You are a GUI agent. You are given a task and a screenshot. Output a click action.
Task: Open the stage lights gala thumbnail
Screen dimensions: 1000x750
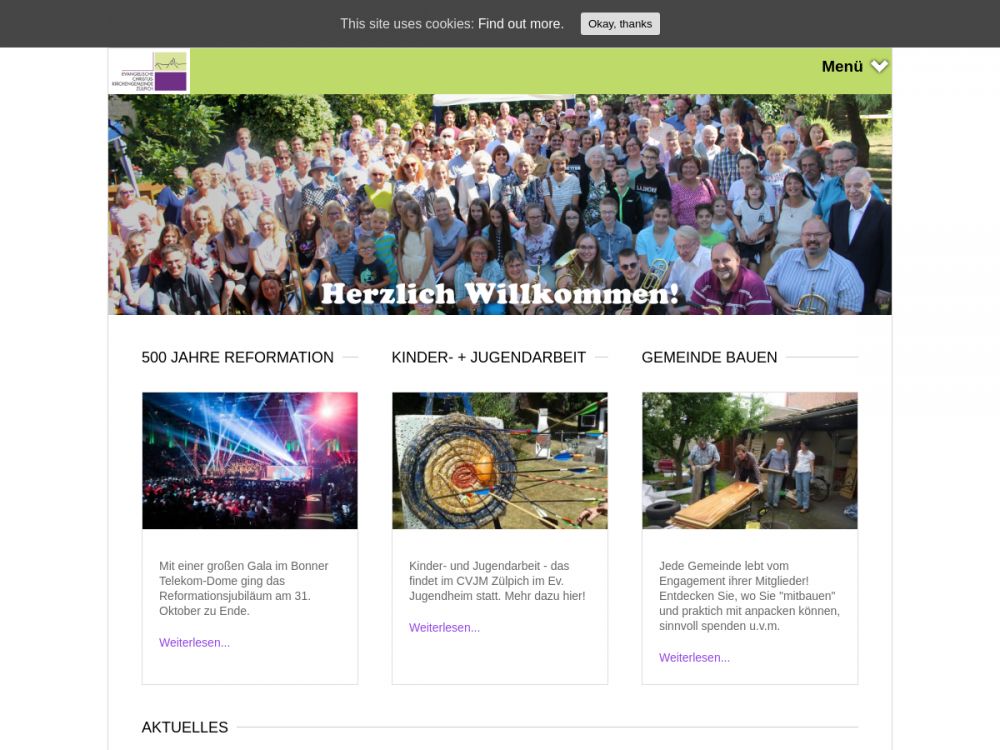pyautogui.click(x=250, y=460)
